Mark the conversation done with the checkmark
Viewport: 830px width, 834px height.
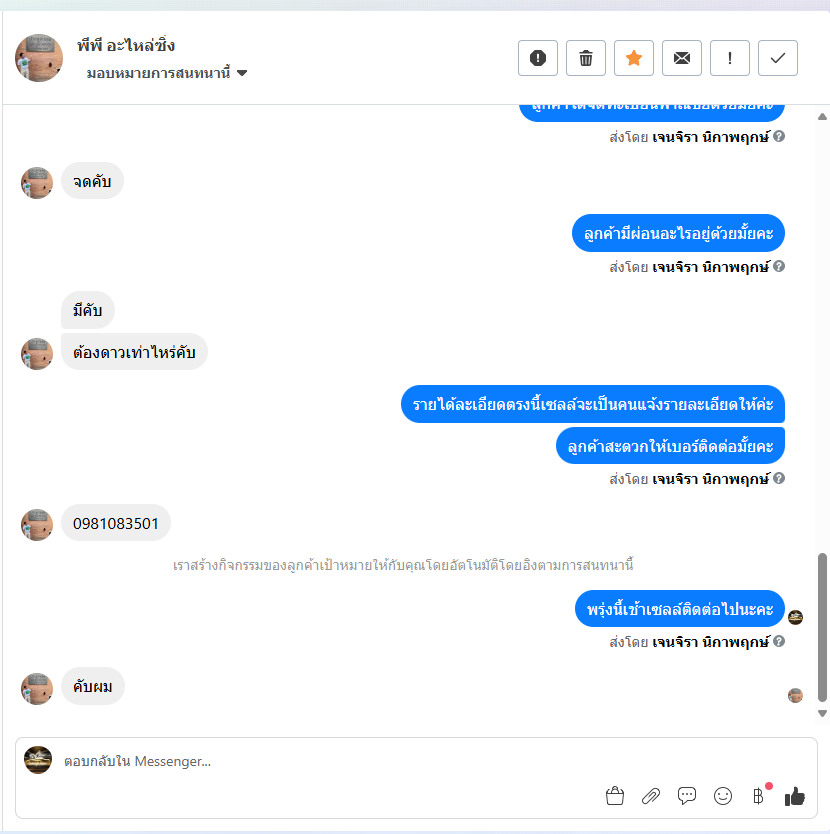(x=777, y=58)
